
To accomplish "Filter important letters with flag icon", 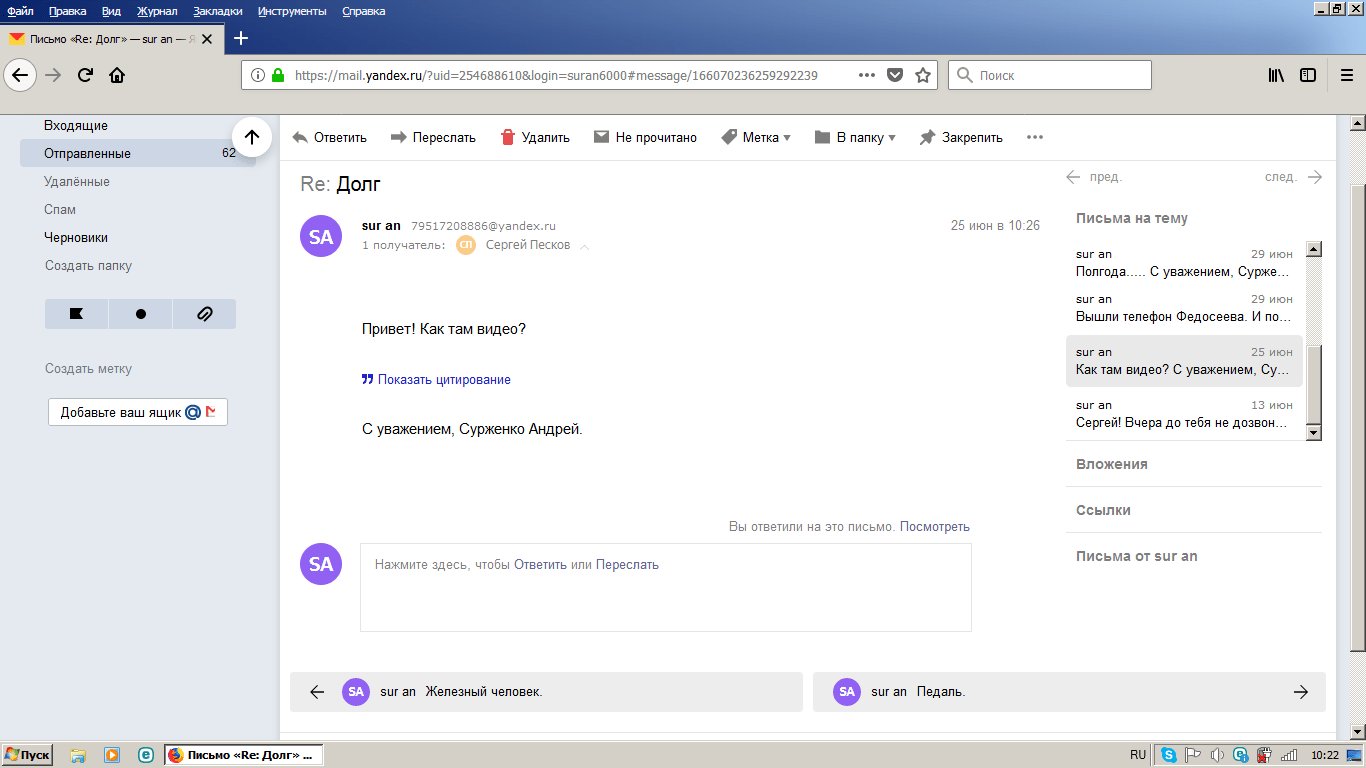I will pyautogui.click(x=76, y=314).
